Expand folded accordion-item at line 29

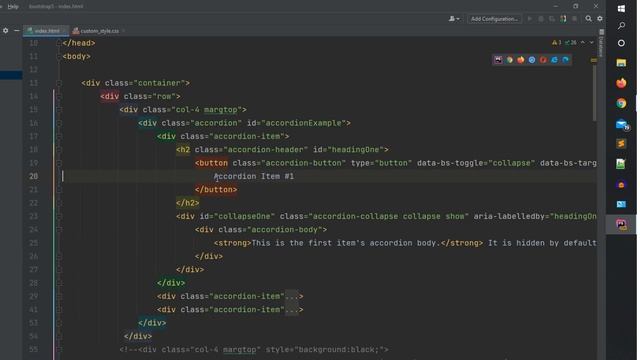tap(59, 296)
